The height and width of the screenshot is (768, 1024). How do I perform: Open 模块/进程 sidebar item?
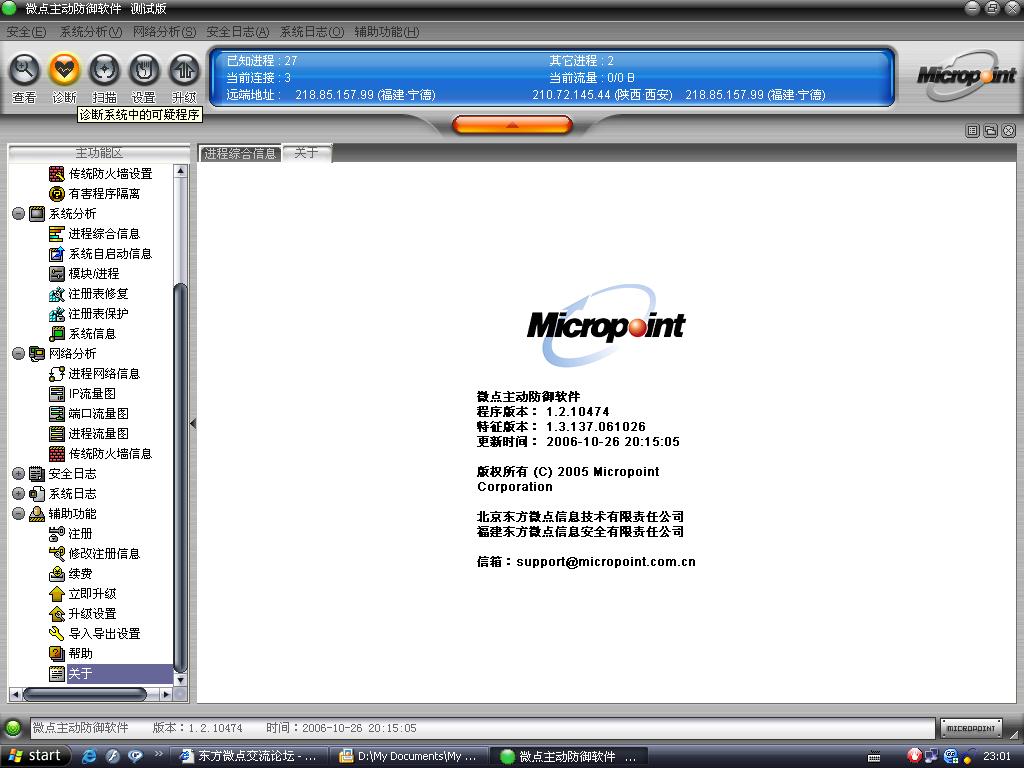point(84,274)
